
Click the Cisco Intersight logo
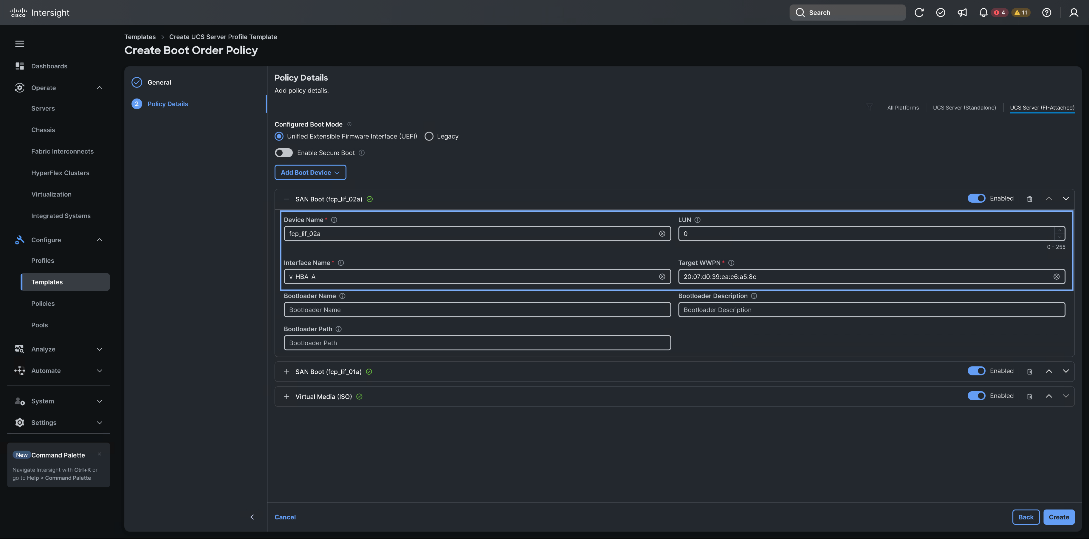pos(40,13)
